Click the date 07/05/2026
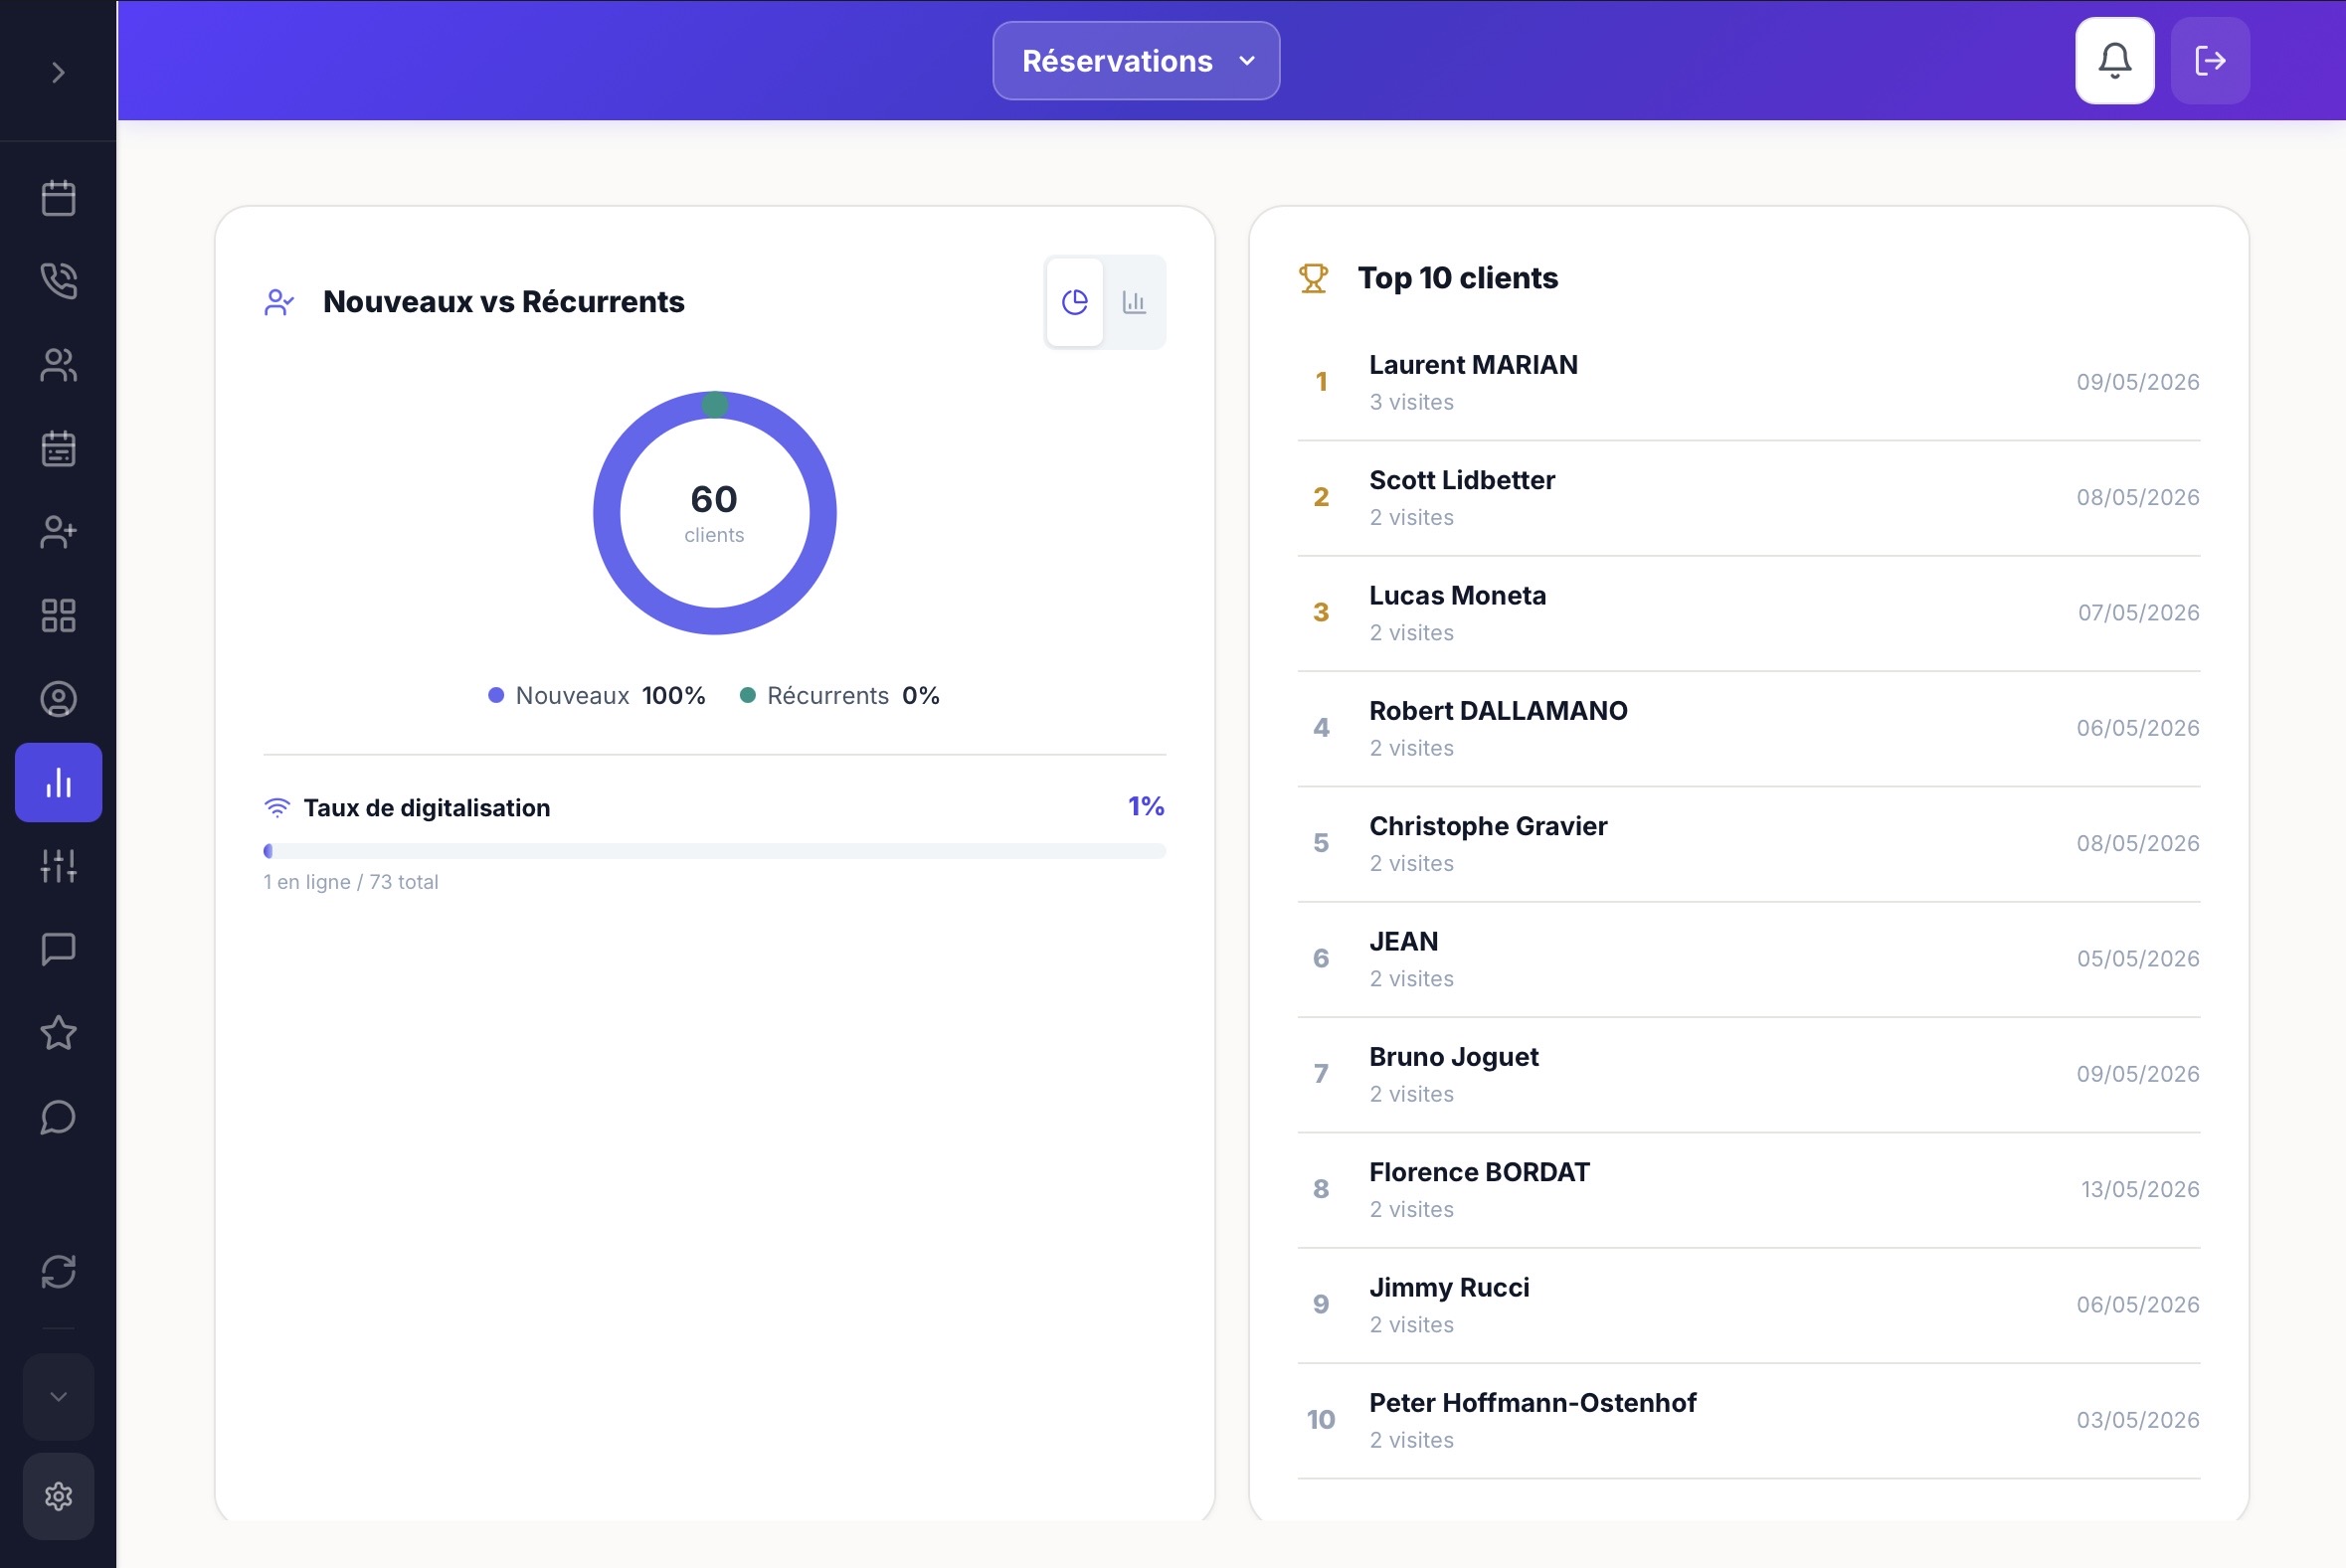2346x1568 pixels. pos(2139,612)
